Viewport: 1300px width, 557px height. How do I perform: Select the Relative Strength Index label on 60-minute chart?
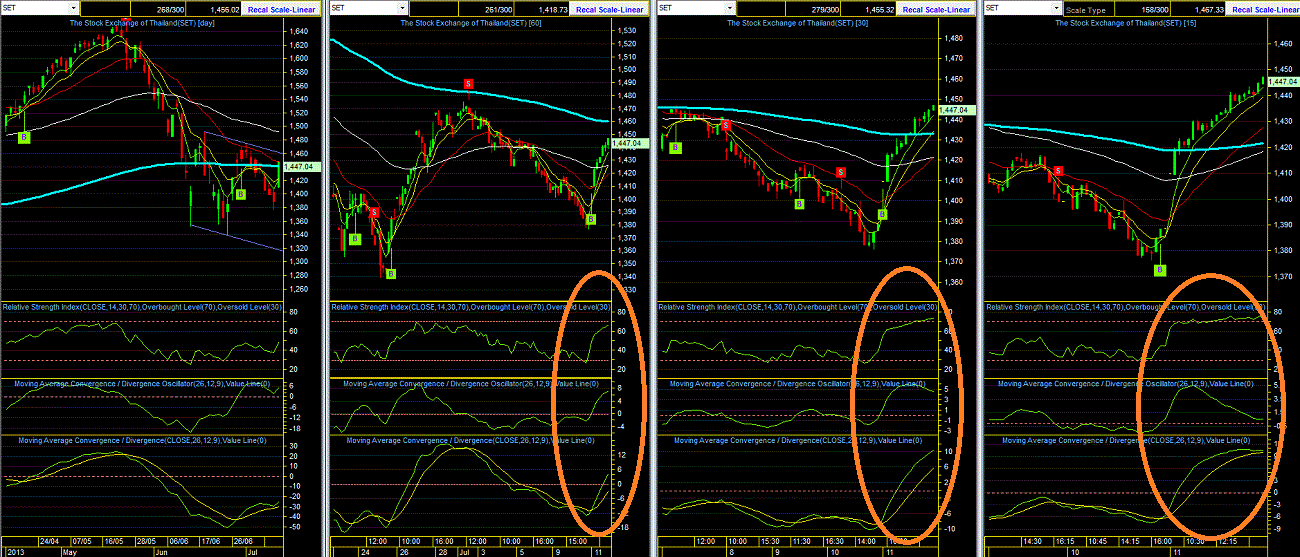coord(470,305)
